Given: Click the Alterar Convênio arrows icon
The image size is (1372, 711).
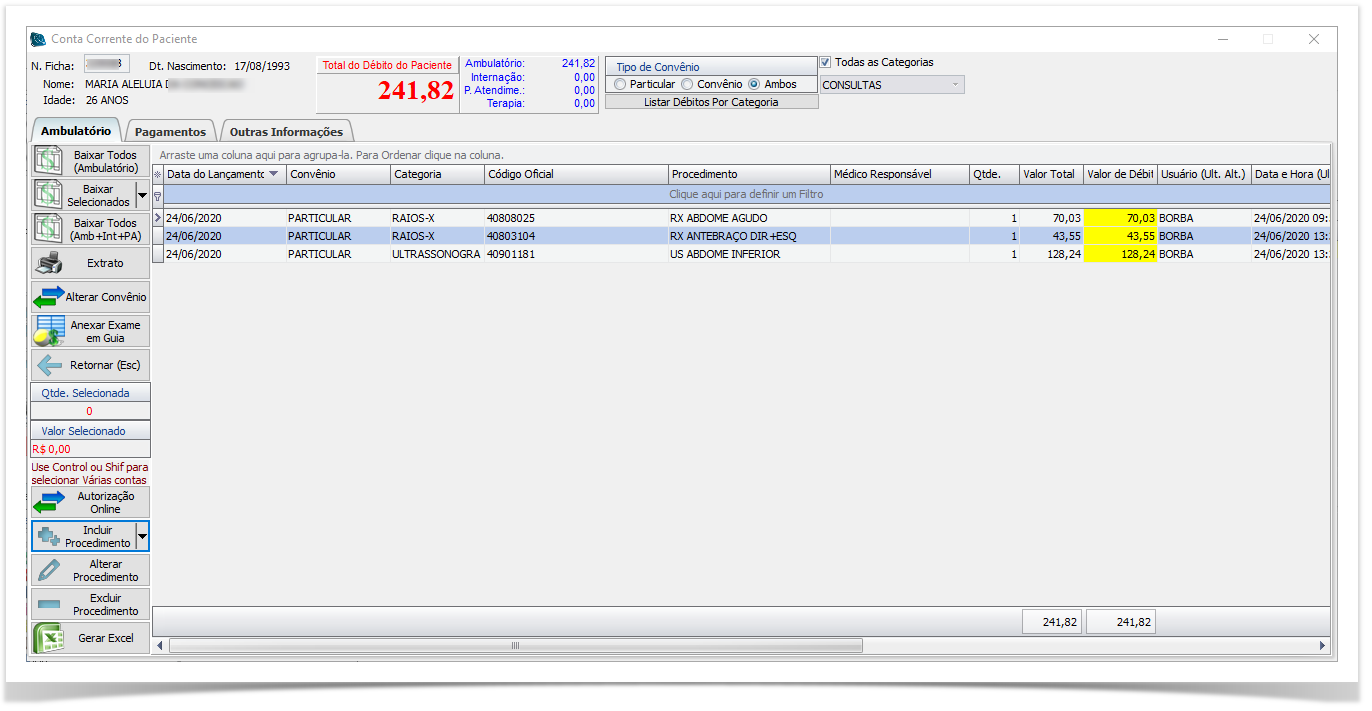Looking at the screenshot, I should tap(48, 297).
